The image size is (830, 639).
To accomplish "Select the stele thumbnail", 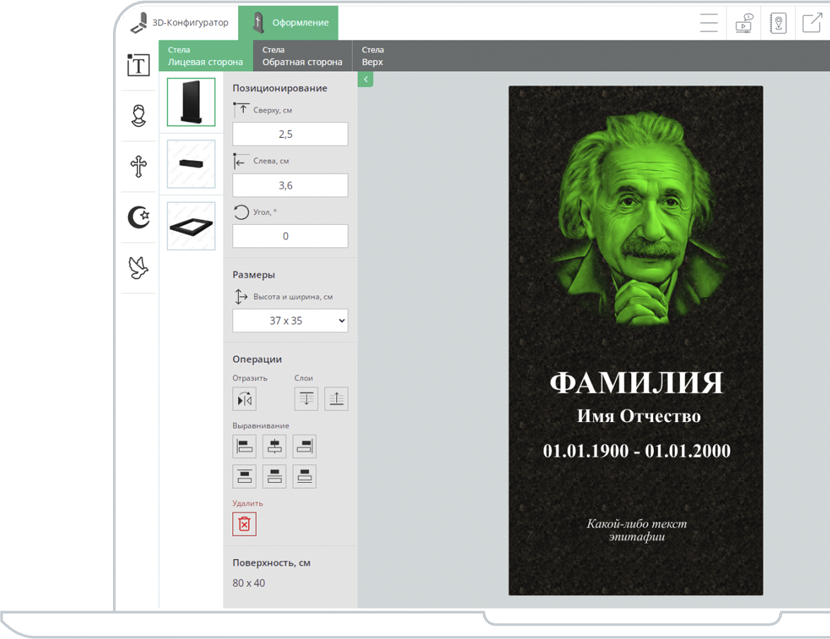I will (191, 102).
